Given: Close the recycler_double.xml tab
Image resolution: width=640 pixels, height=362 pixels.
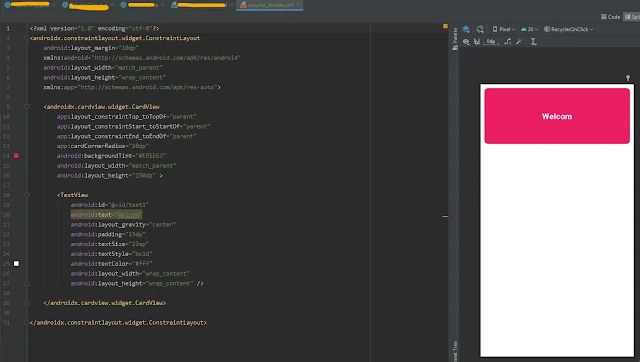Looking at the screenshot, I should coord(298,5).
